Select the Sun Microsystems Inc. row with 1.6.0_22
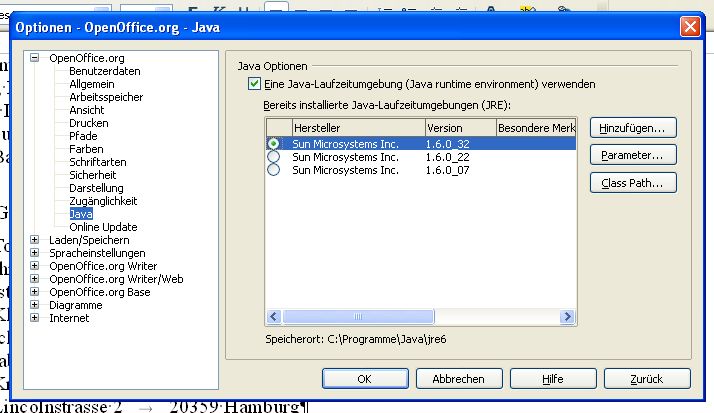The image size is (714, 413). pos(421,157)
